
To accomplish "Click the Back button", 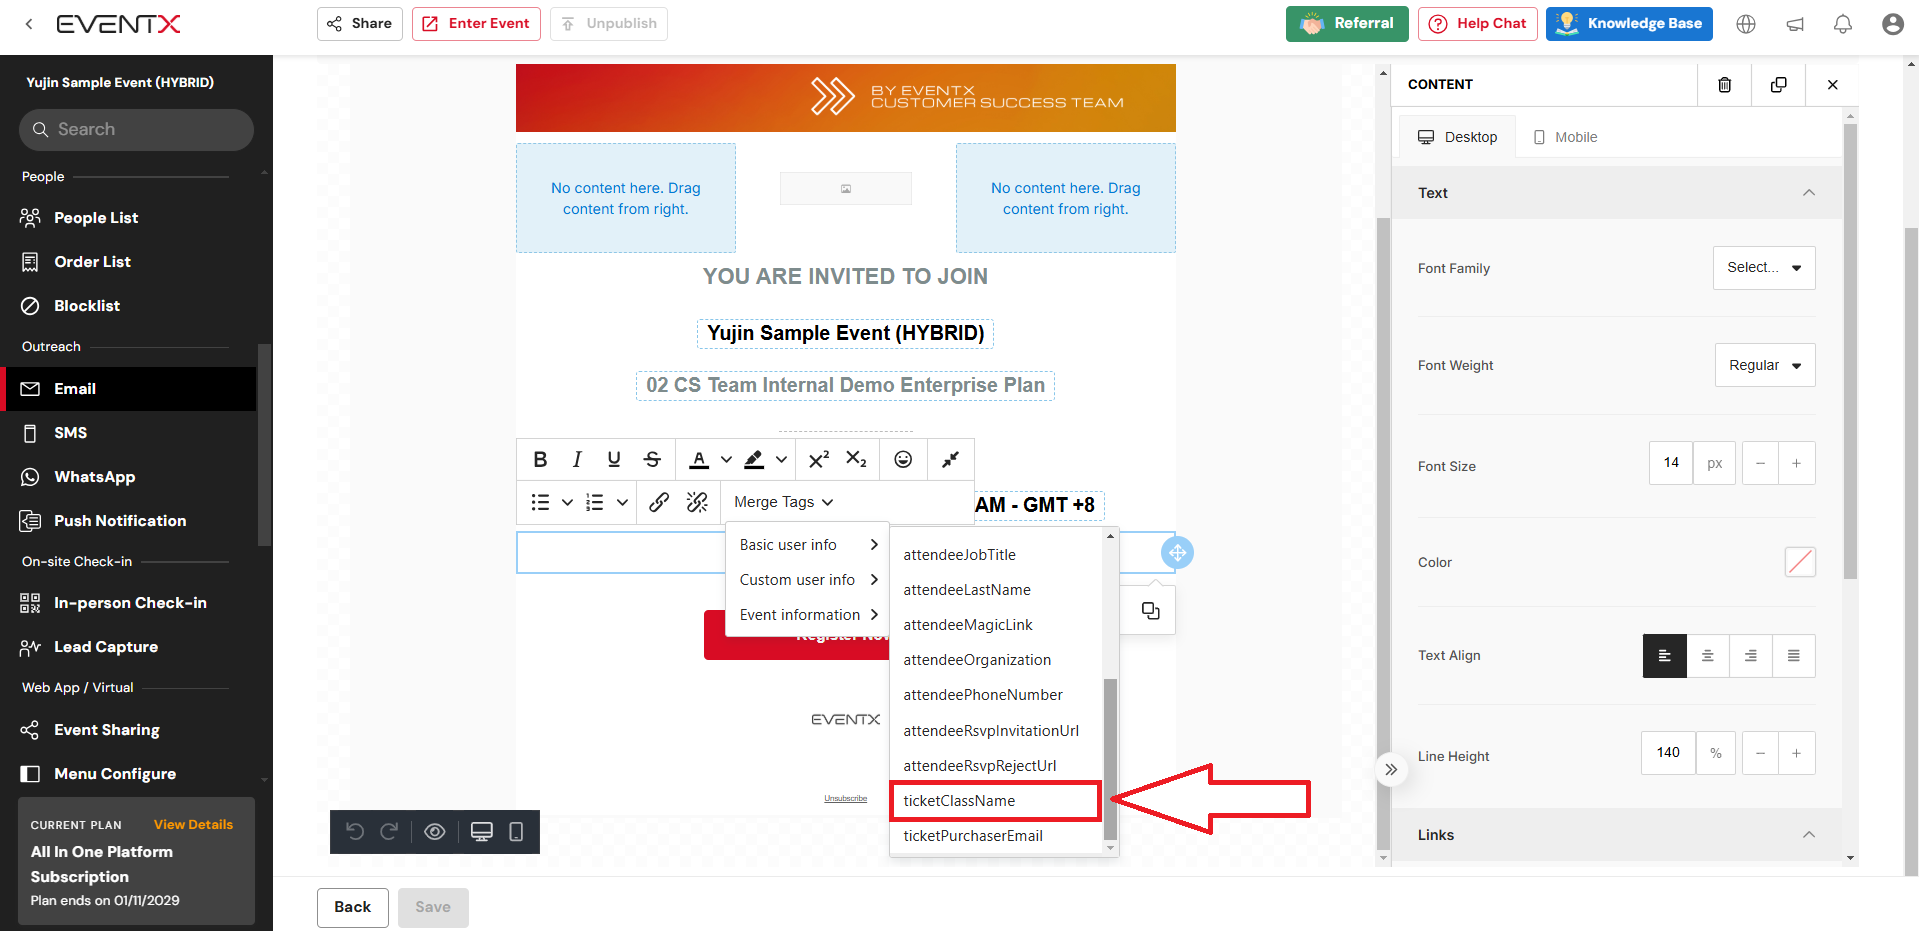I will tap(353, 907).
